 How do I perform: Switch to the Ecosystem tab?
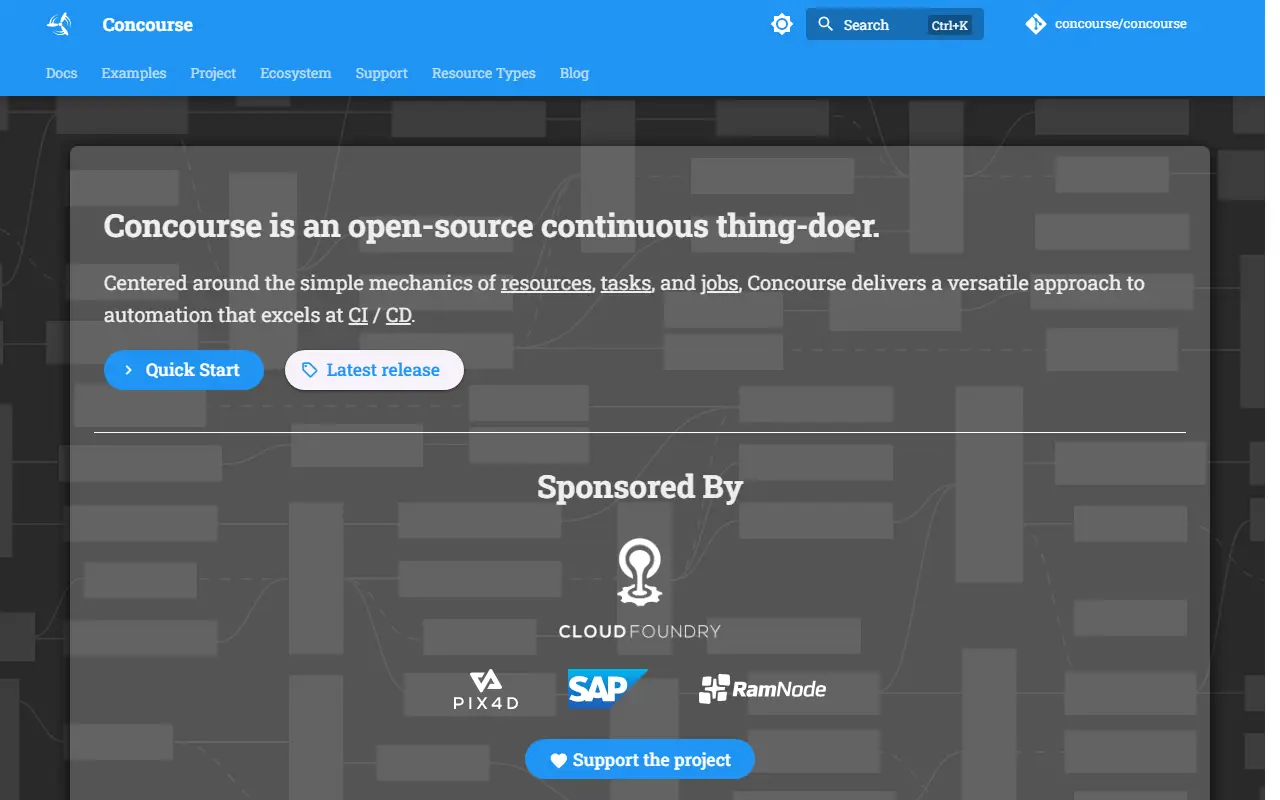pyautogui.click(x=296, y=73)
